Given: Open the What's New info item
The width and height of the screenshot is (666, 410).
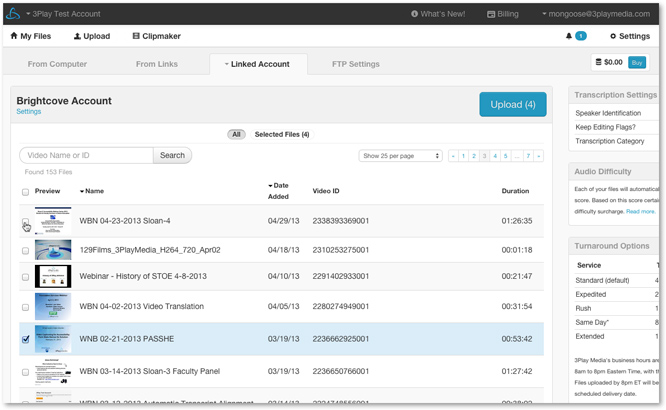Looking at the screenshot, I should click(438, 14).
